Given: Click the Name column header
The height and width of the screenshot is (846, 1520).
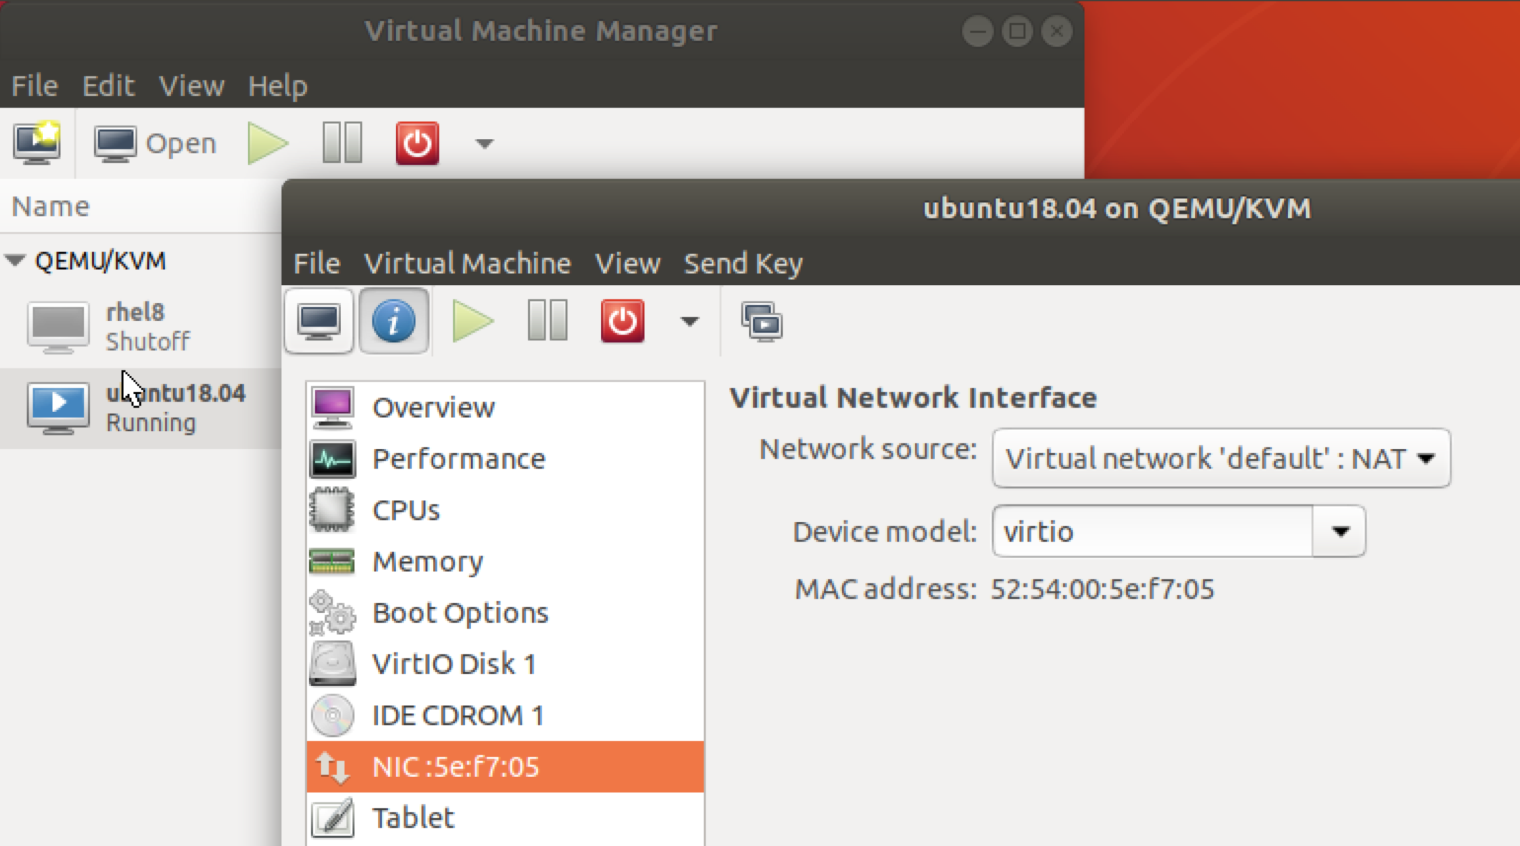Looking at the screenshot, I should 140,206.
